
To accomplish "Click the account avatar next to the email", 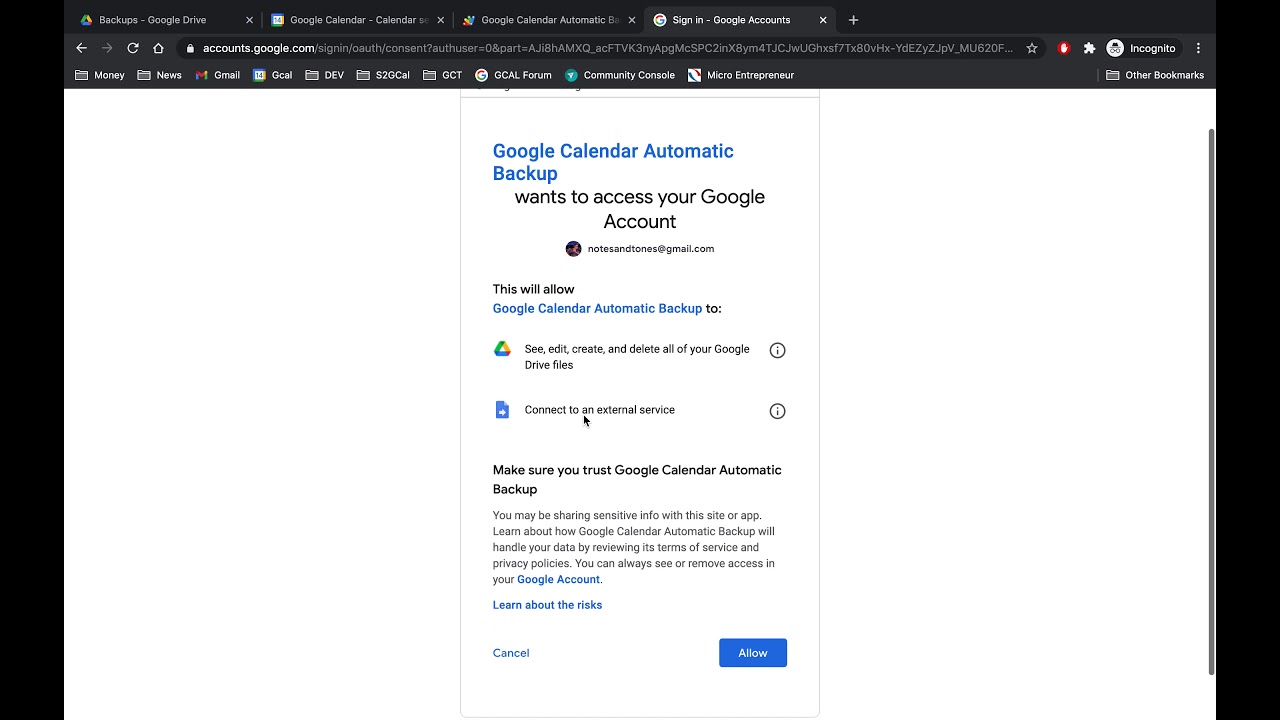I will click(573, 249).
